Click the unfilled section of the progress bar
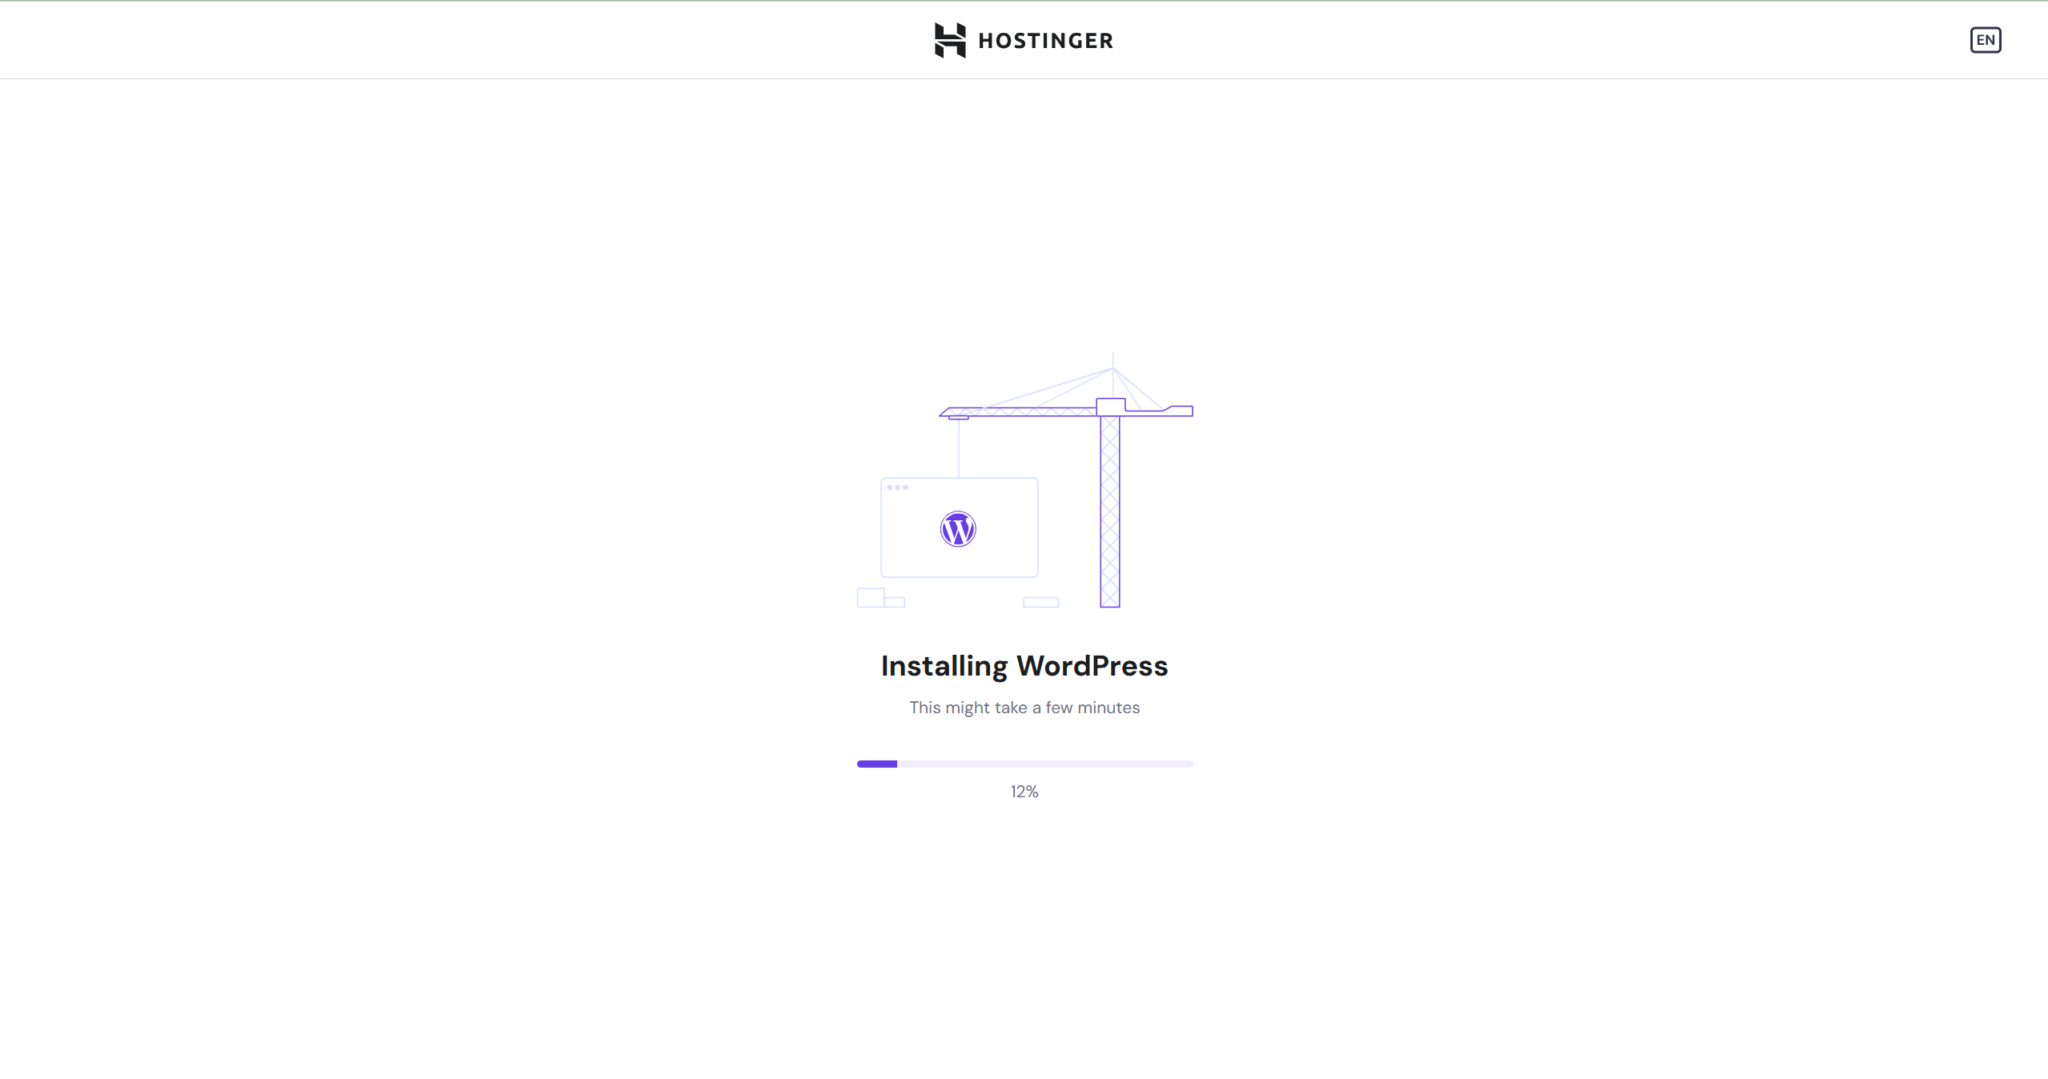 click(x=1045, y=764)
